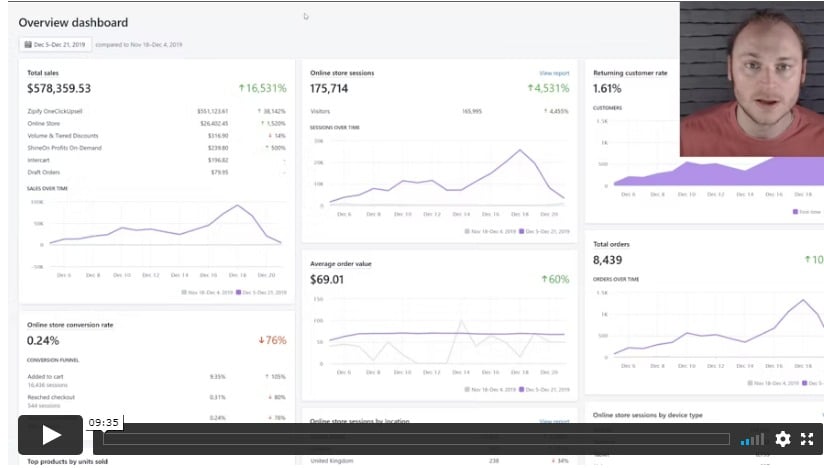Screen dimensions: 824x468
Task: Adjust volume using the volume bars
Action: pos(752,439)
